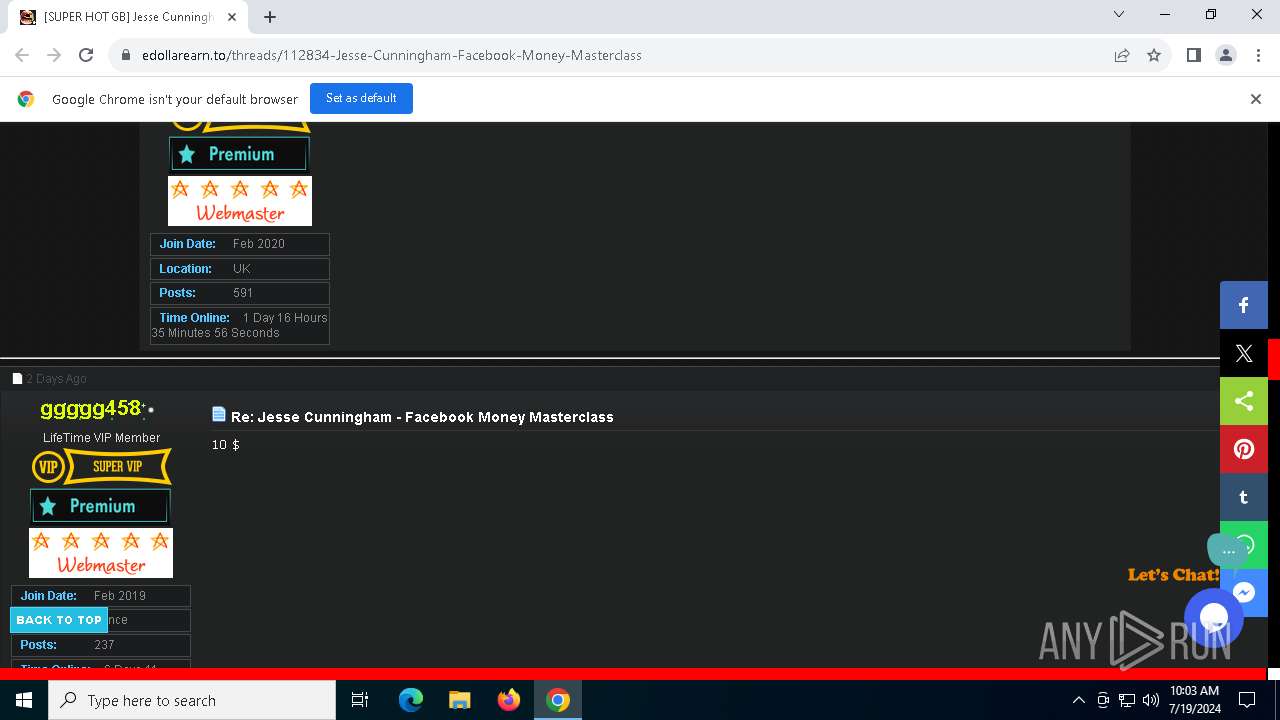Dismiss the default browser notification bar

(x=1256, y=99)
